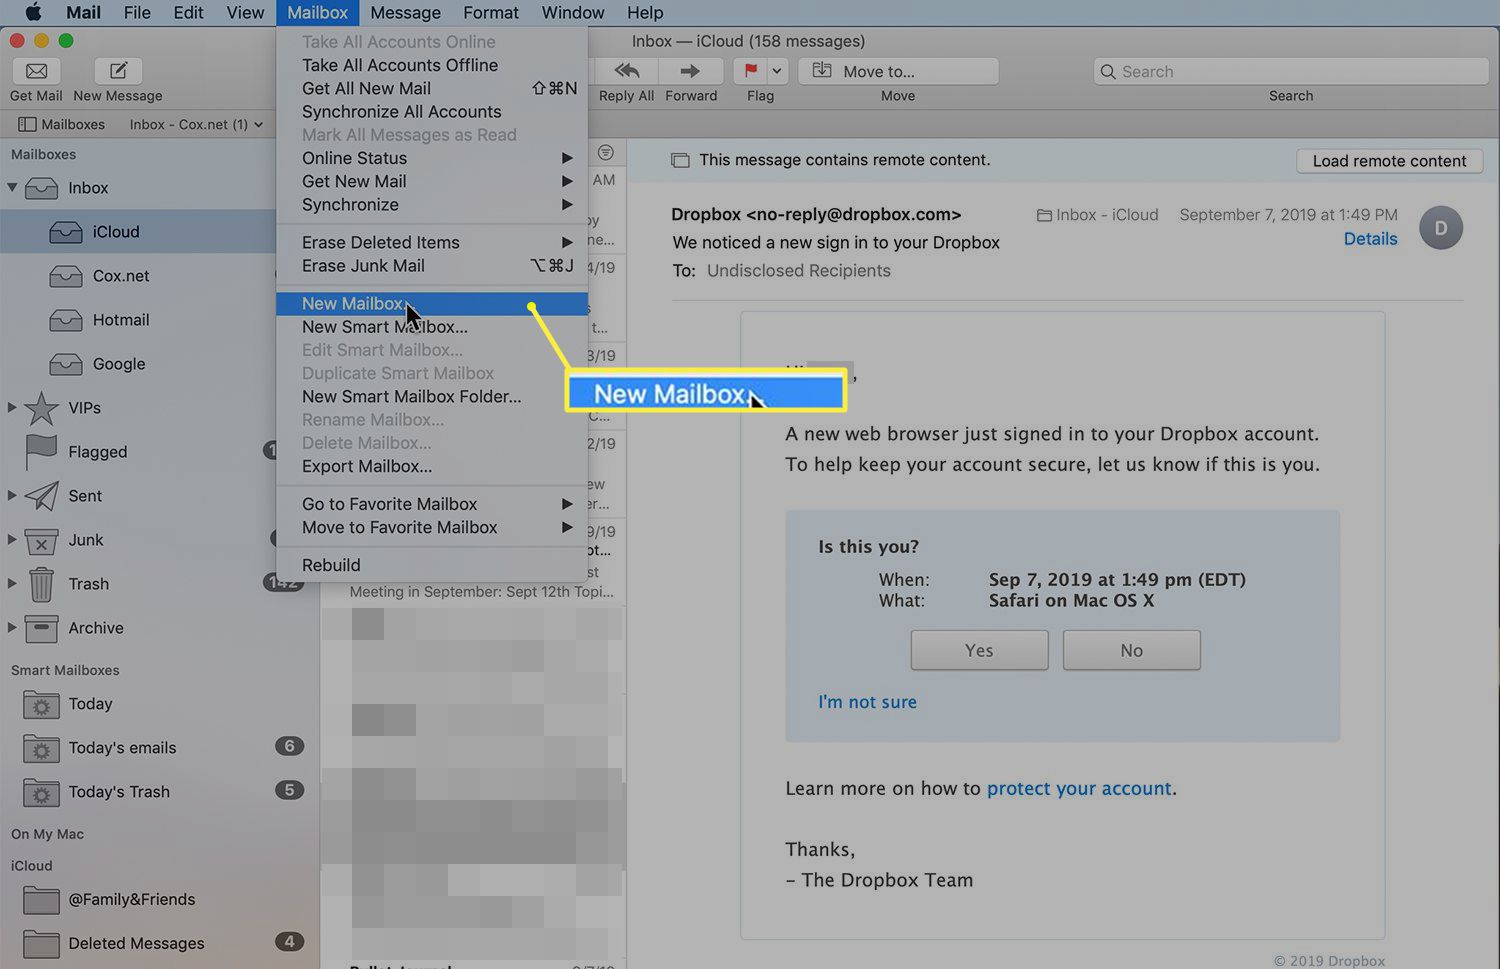Open the Window menu

(x=573, y=12)
